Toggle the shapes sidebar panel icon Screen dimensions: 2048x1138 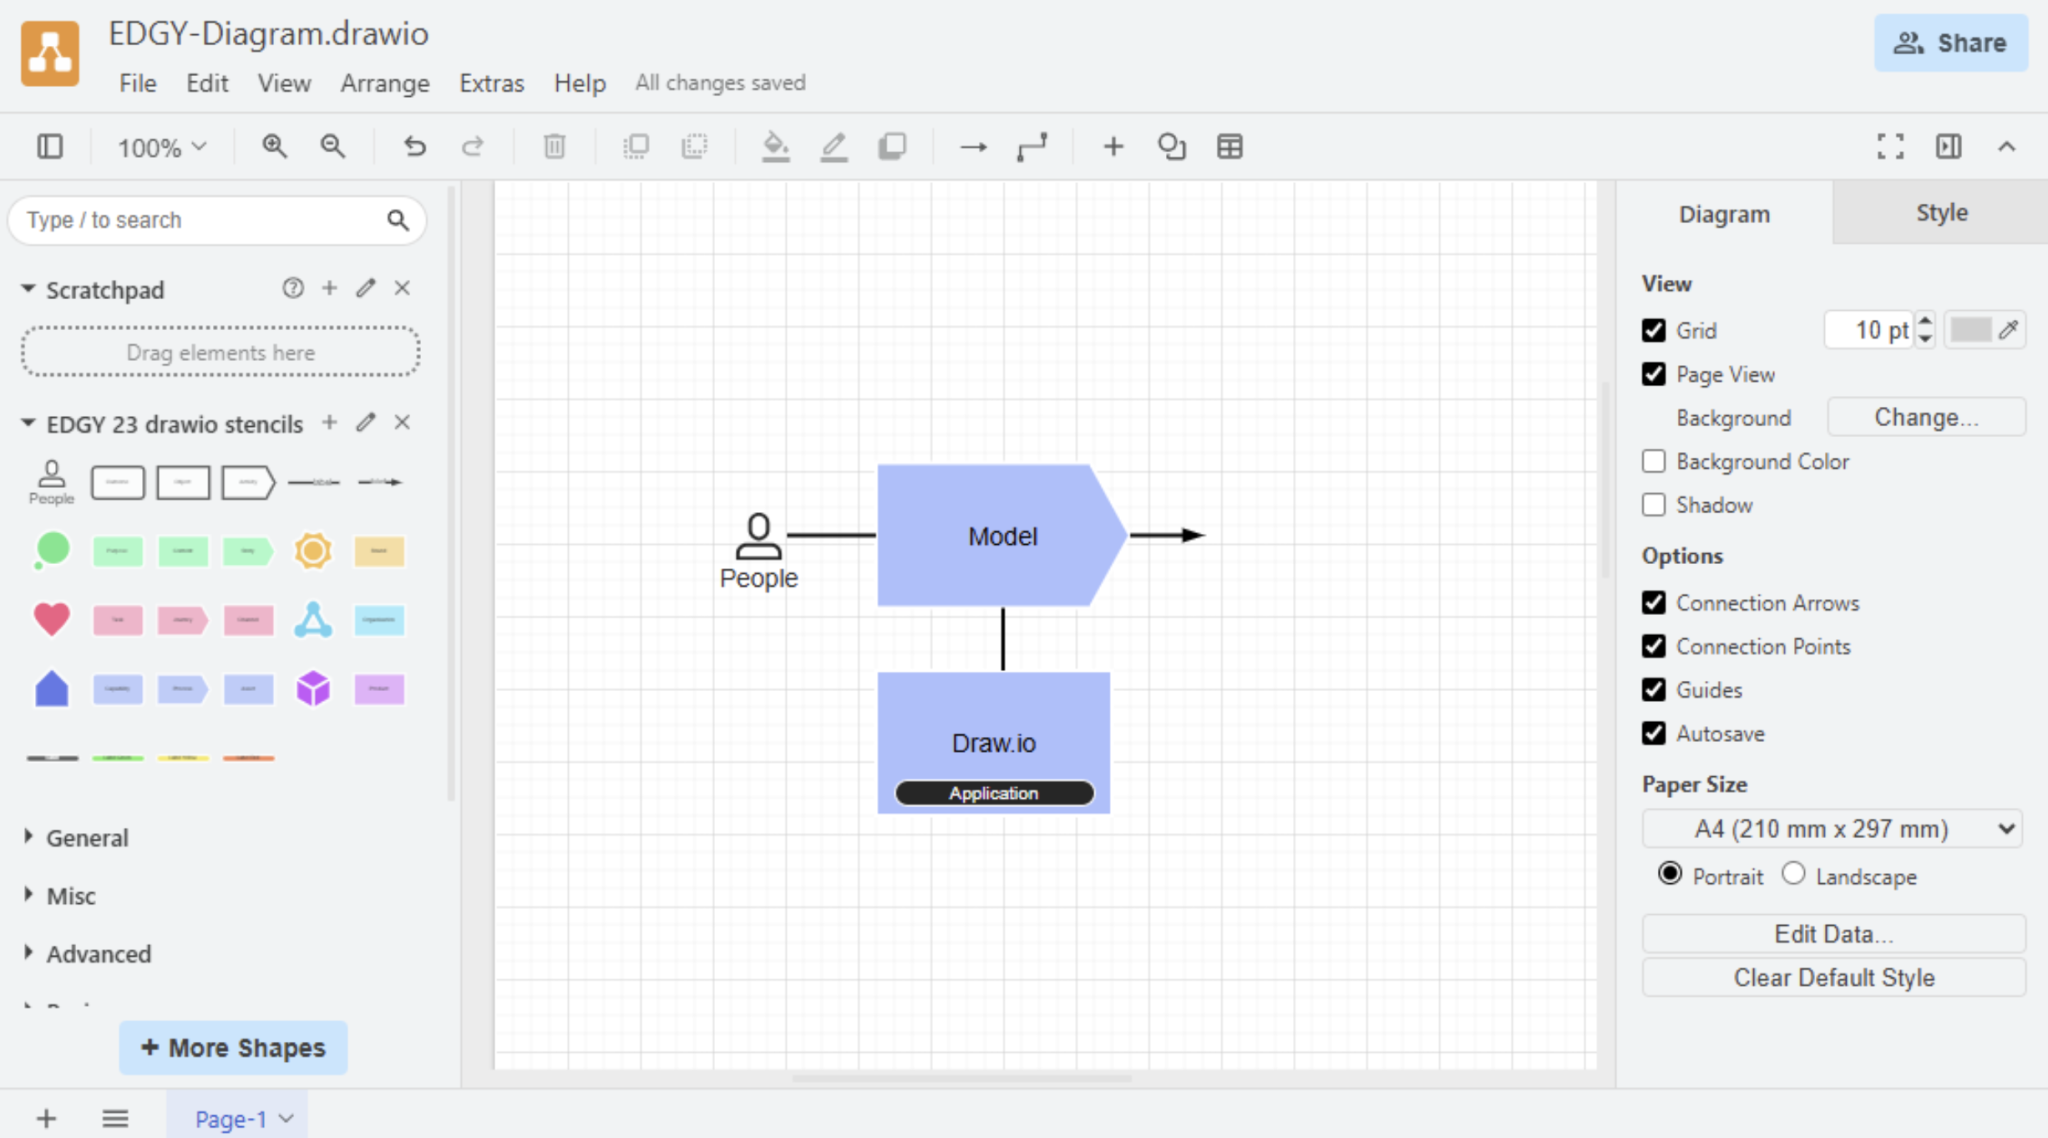(50, 147)
